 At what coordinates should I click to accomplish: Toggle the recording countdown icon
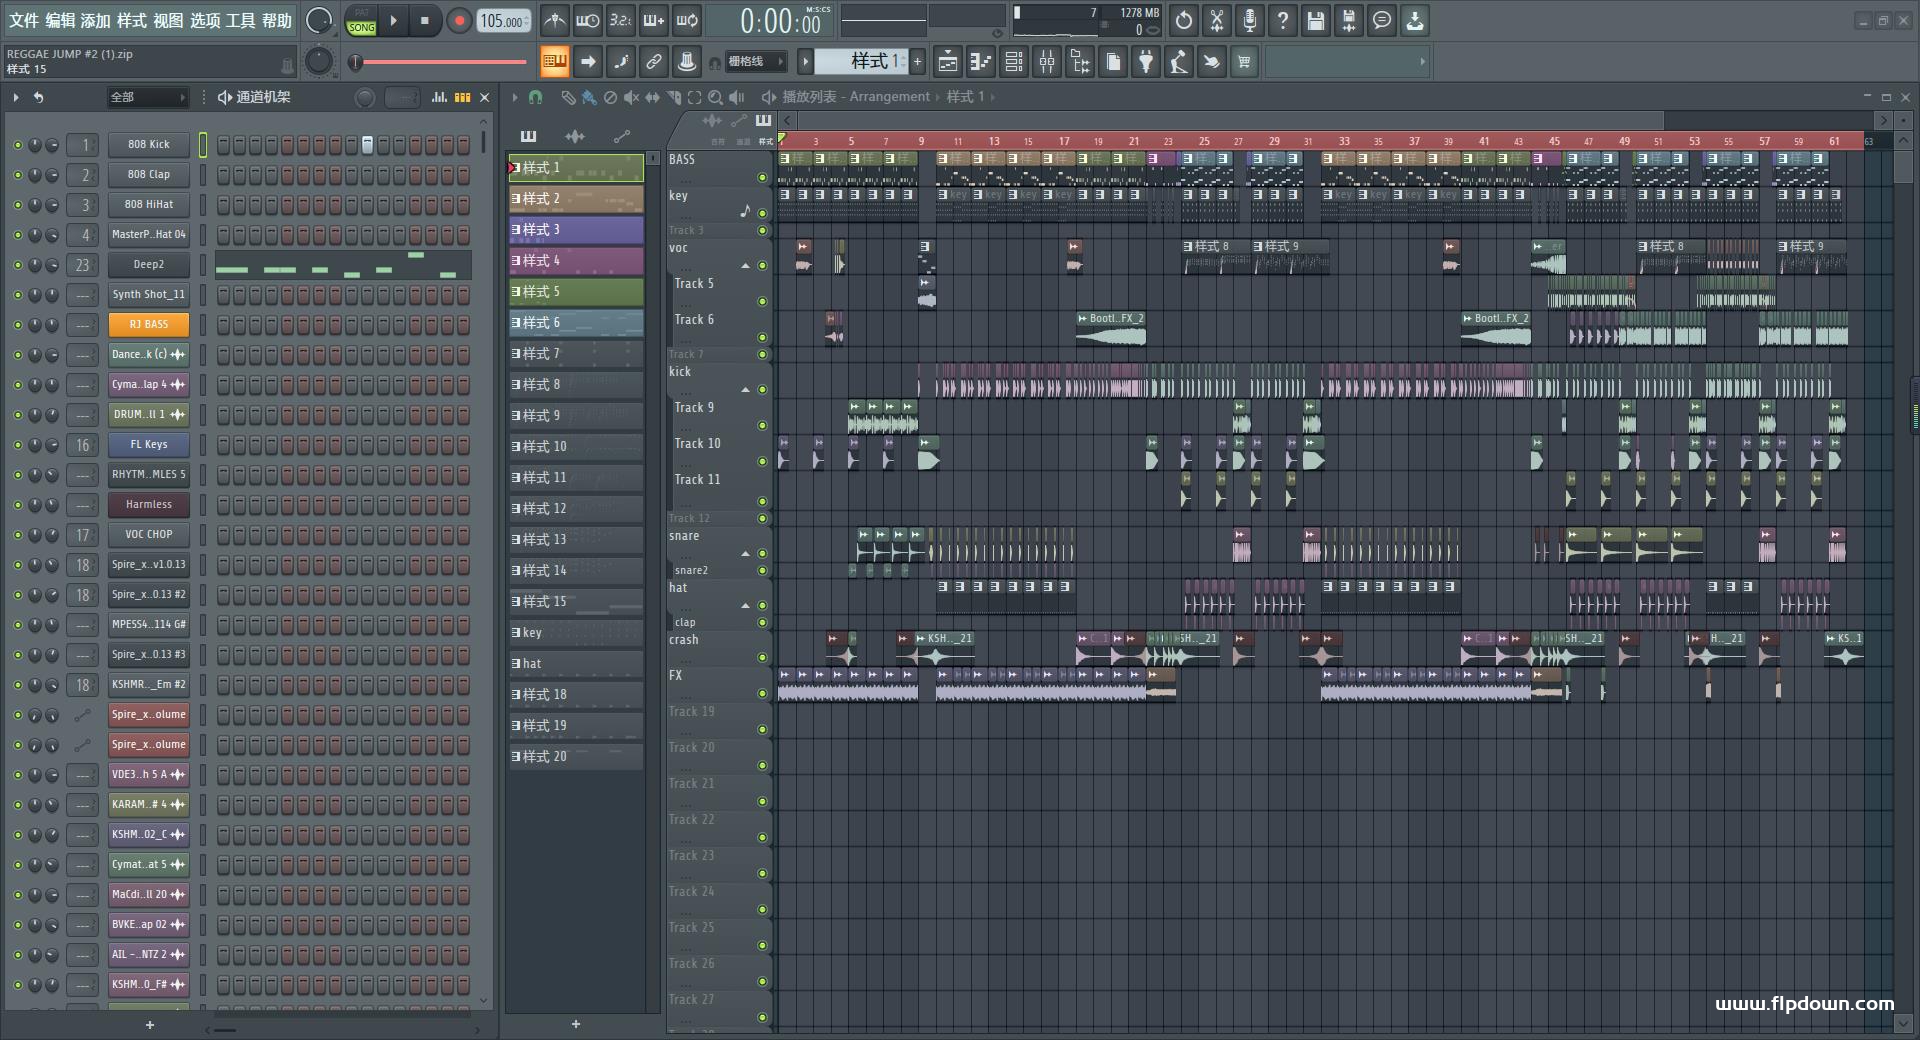(621, 20)
